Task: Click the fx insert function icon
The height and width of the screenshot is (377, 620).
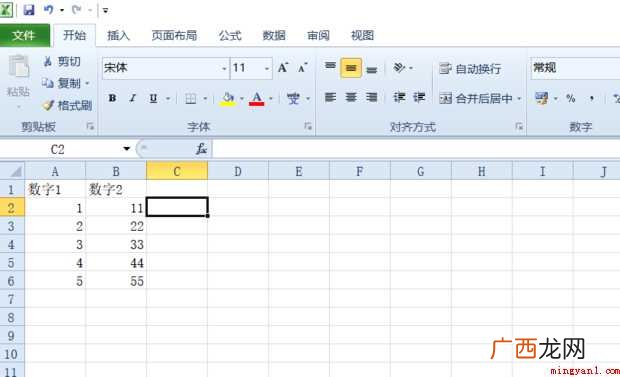Action: pos(201,149)
